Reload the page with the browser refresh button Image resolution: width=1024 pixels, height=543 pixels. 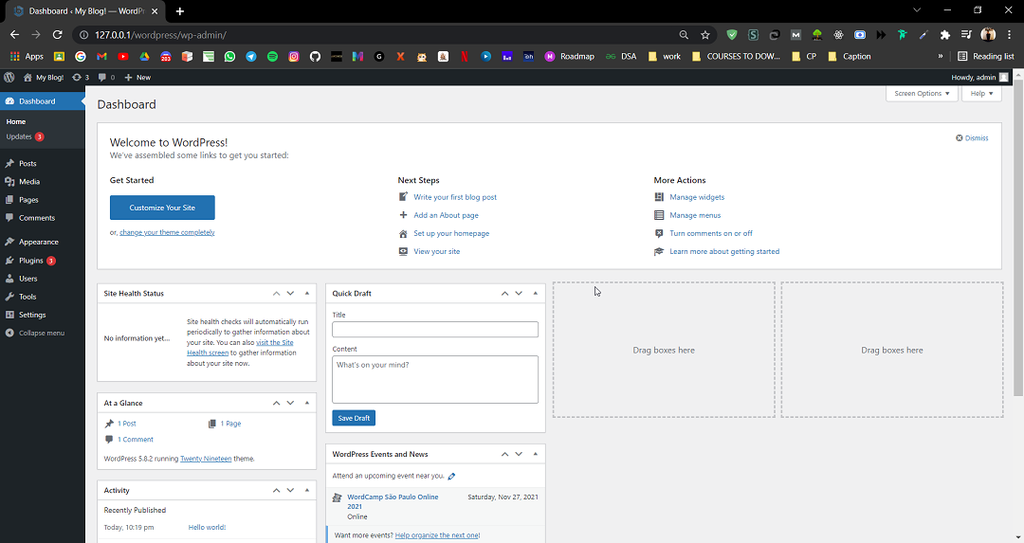point(57,35)
